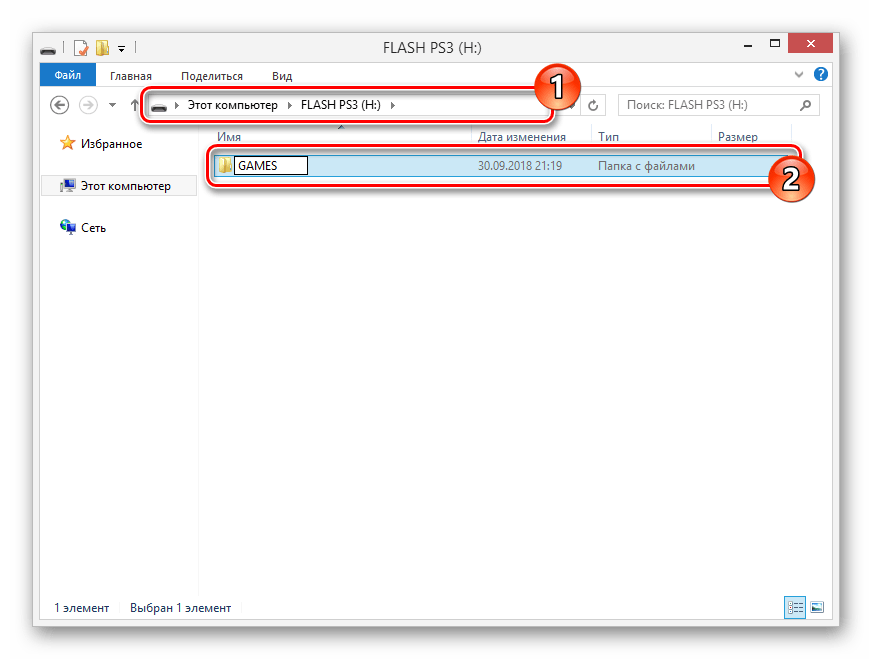Click the GAMES folder name edit field

[x=270, y=166]
